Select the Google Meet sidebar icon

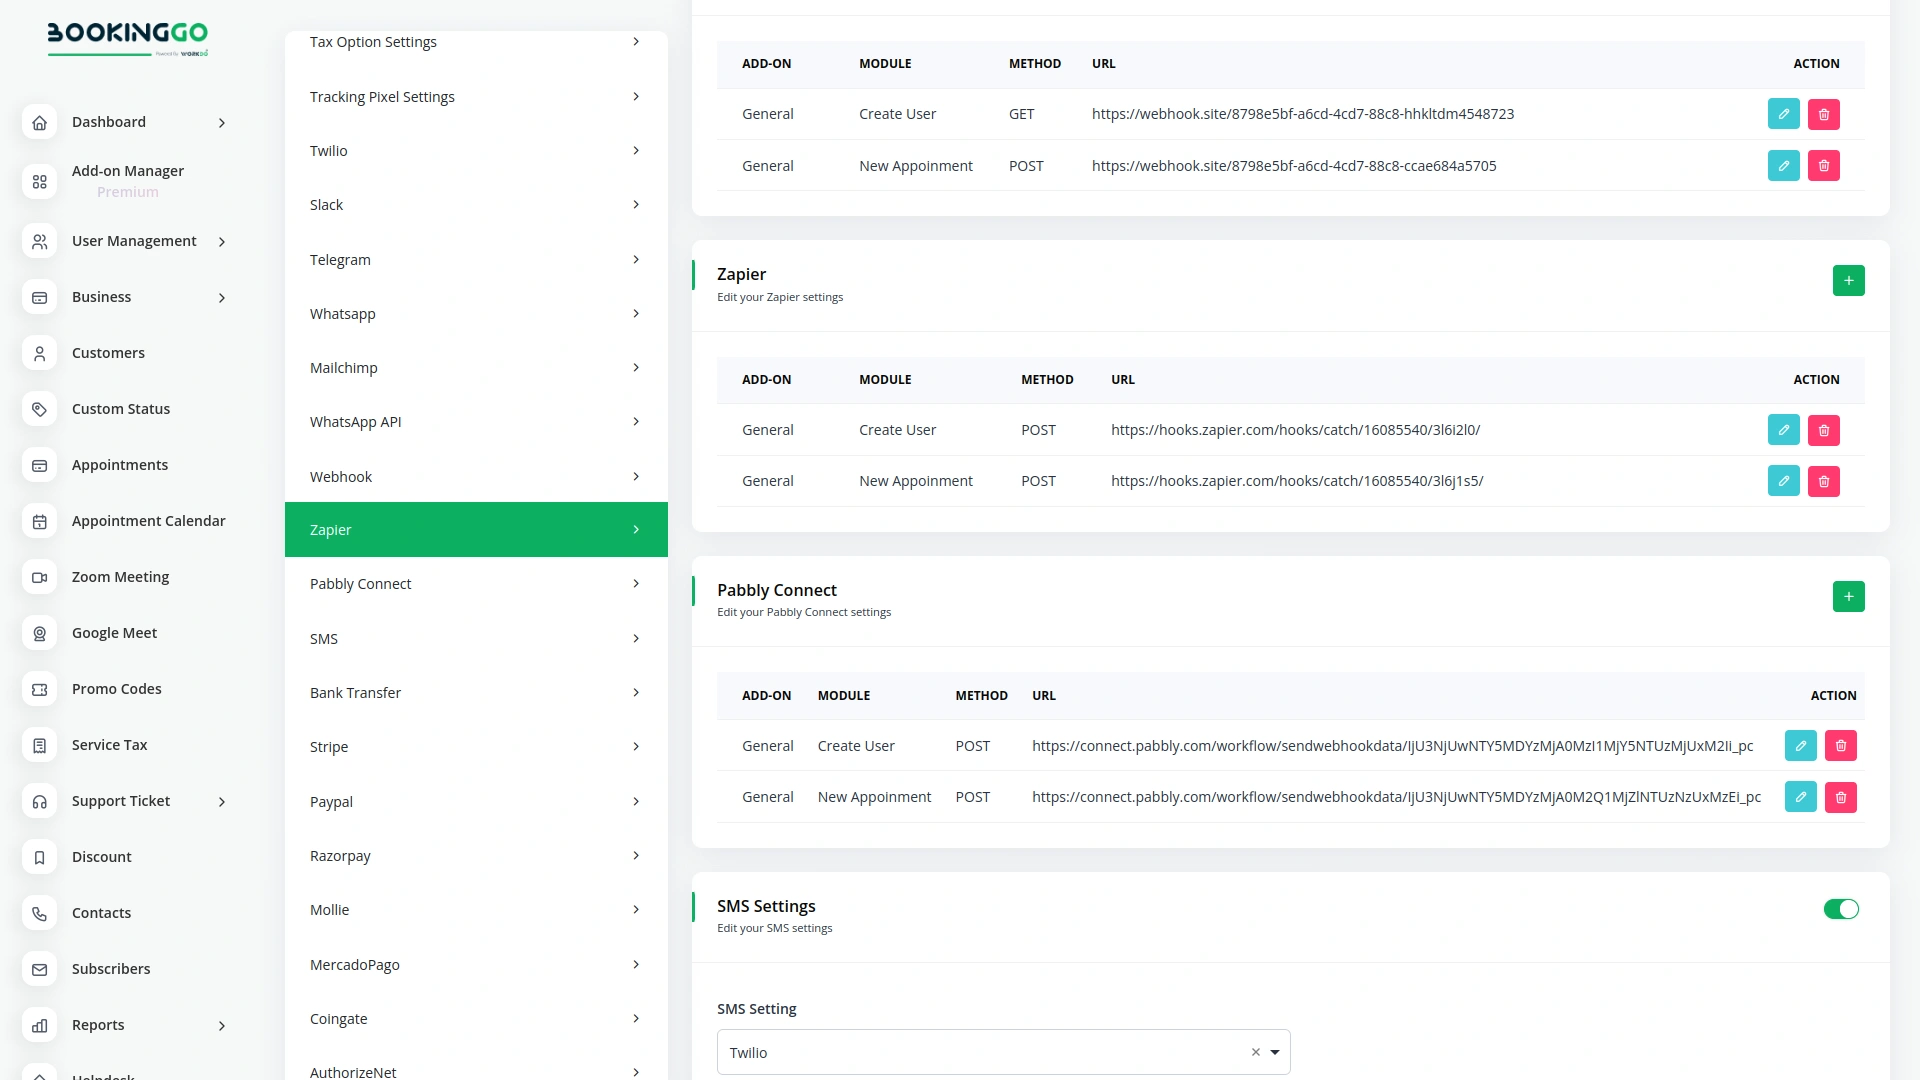39,633
